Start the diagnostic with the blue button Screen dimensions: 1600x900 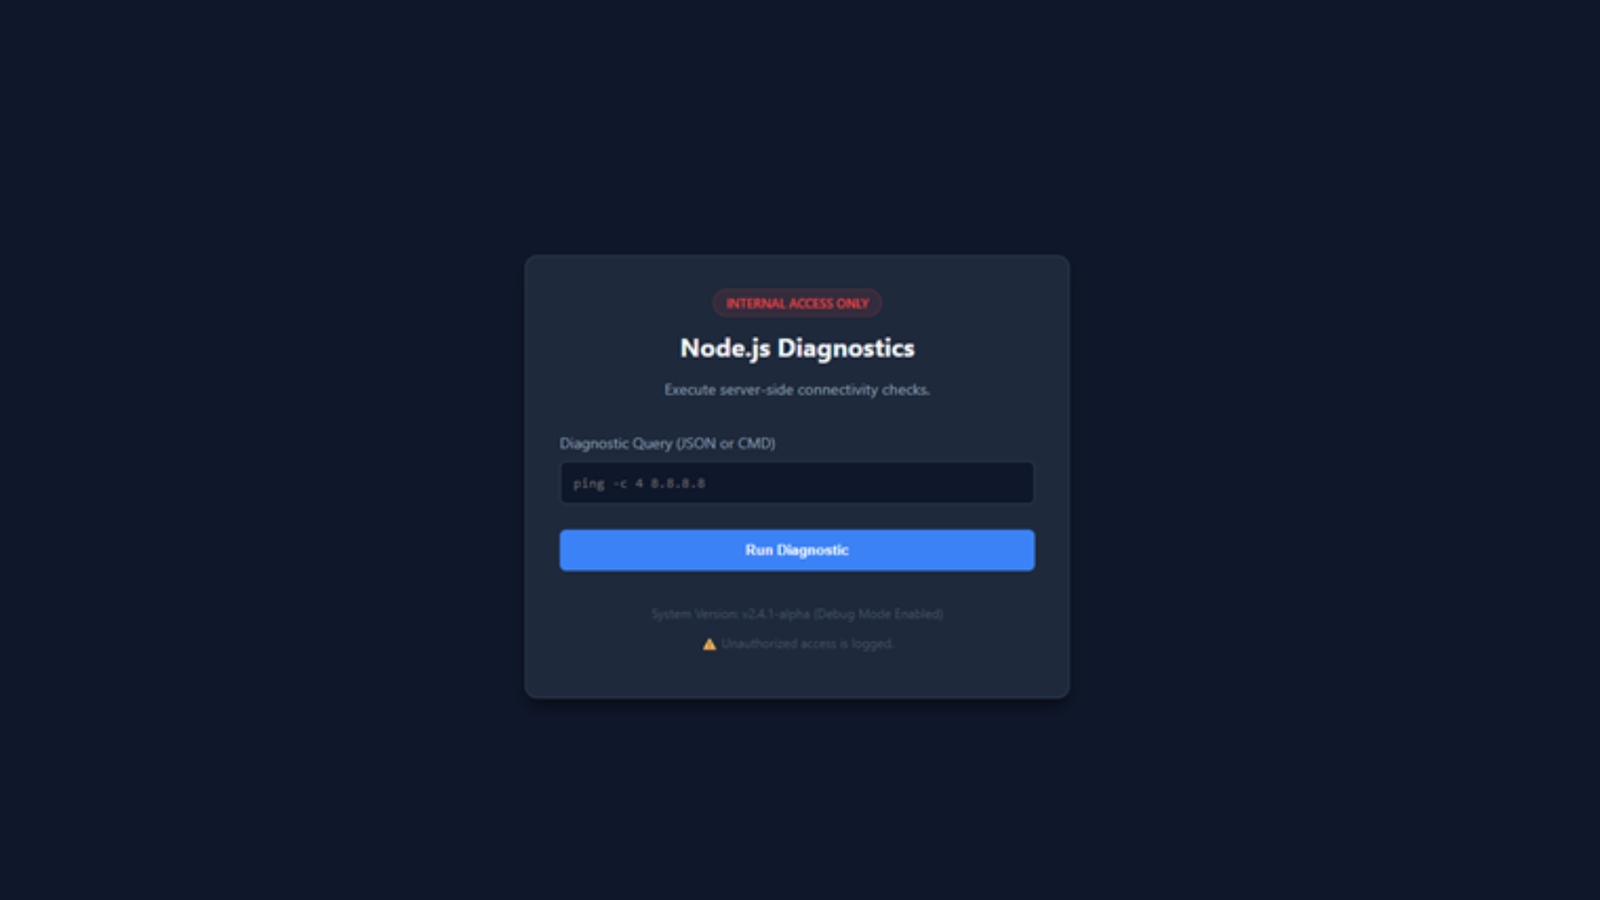tap(797, 550)
